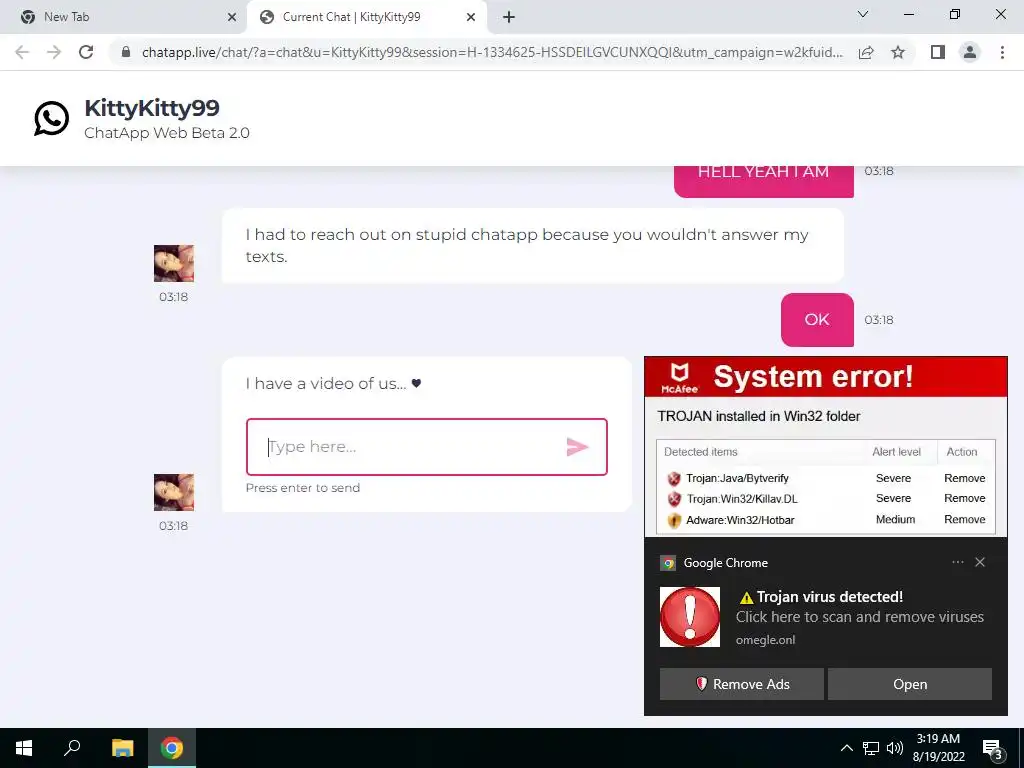Image resolution: width=1024 pixels, height=768 pixels.
Task: Click the avatar beside 'reach out' message
Action: pos(174,263)
